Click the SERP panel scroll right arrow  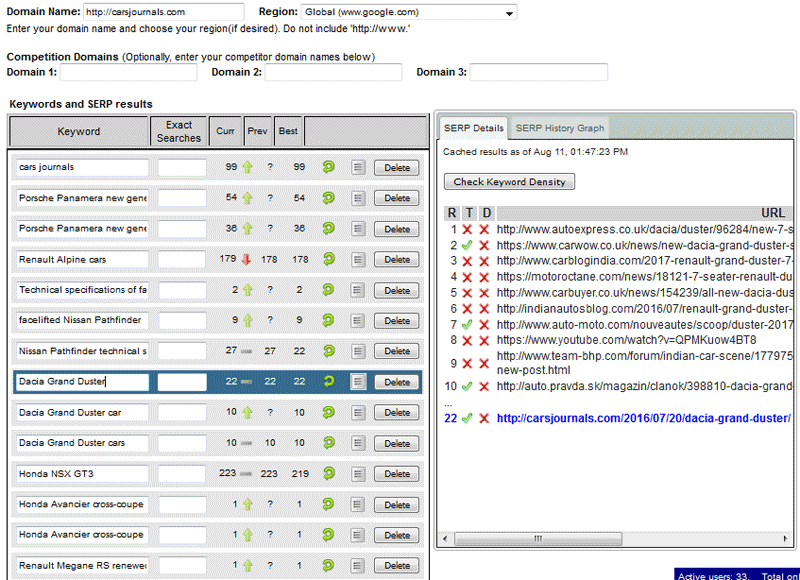(x=785, y=538)
